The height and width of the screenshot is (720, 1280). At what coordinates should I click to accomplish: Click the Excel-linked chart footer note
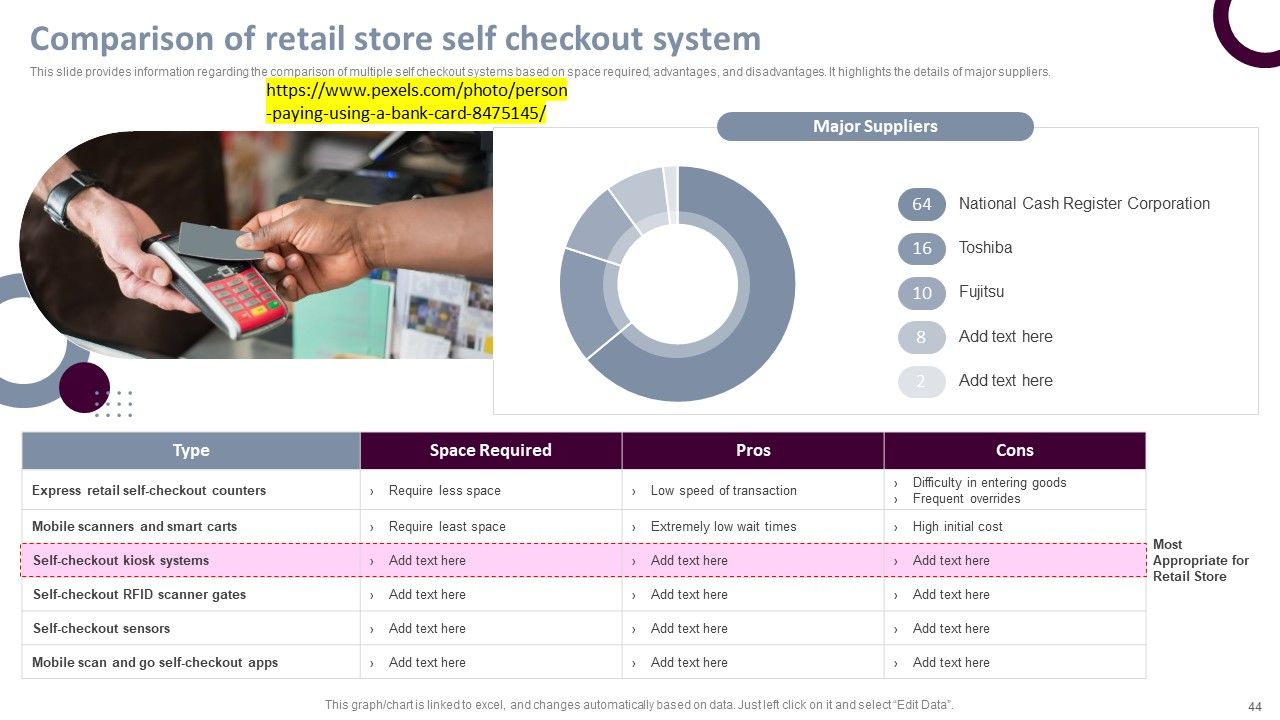[x=639, y=705]
